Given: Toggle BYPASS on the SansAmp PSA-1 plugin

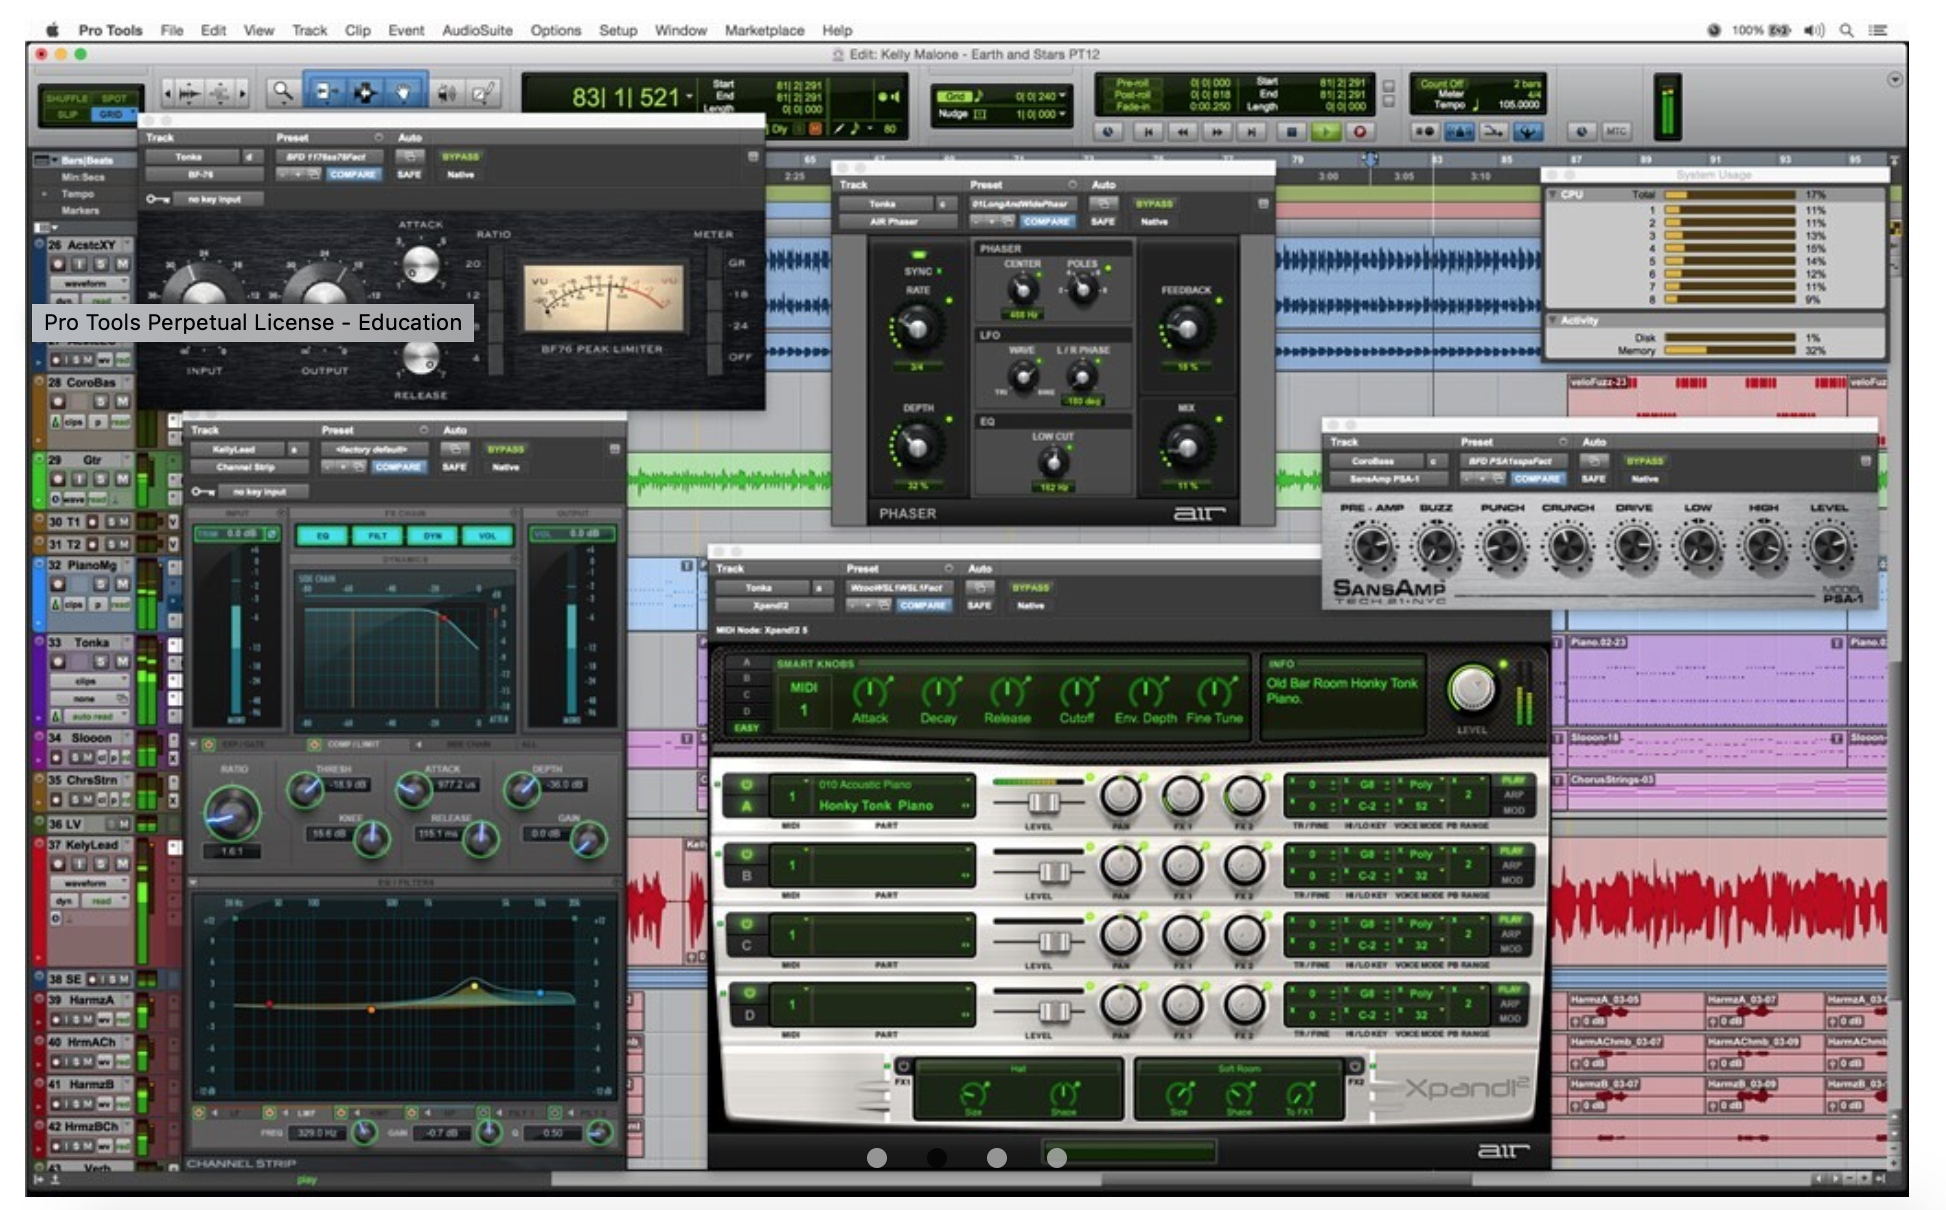Looking at the screenshot, I should (x=1645, y=460).
